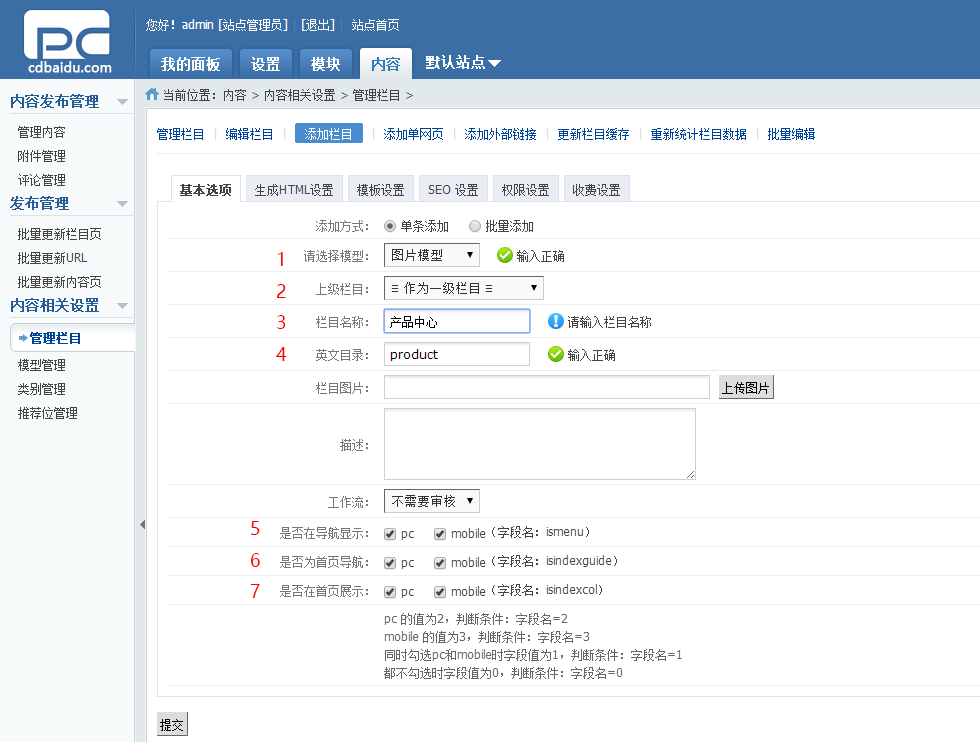
Task: Open the SEO 设置 tab
Action: (453, 189)
